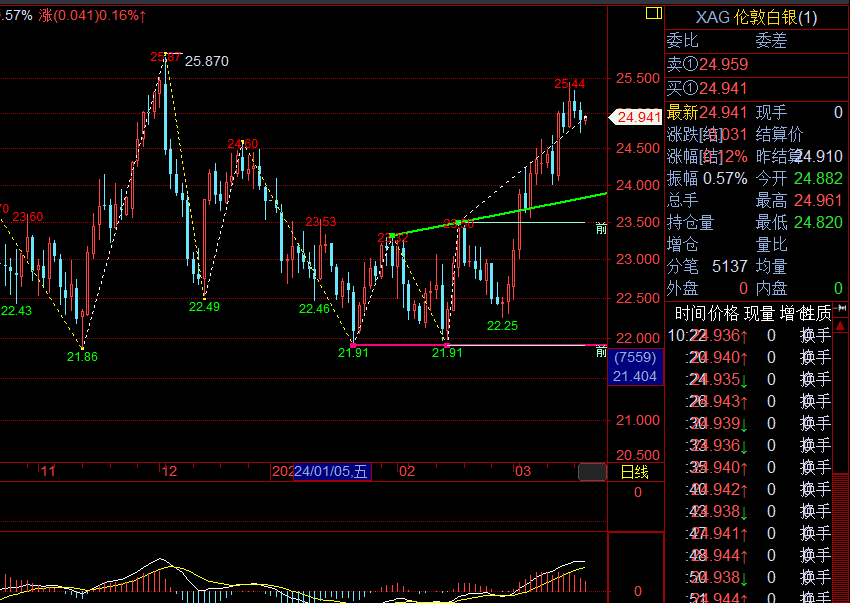Click the 22.49 swing low label
Viewport: 850px width, 603px height.
pyautogui.click(x=204, y=307)
